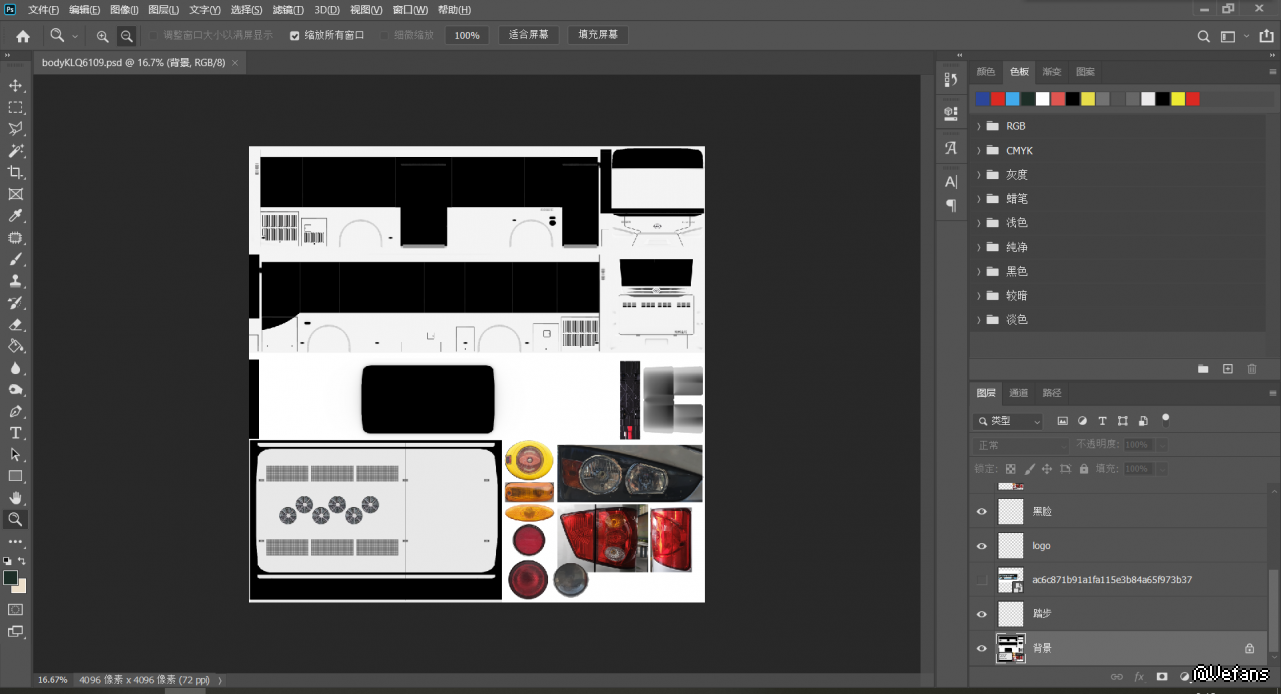Uncheck the 缩放所有窗口 checkbox
The height and width of the screenshot is (694, 1281).
[x=295, y=35]
